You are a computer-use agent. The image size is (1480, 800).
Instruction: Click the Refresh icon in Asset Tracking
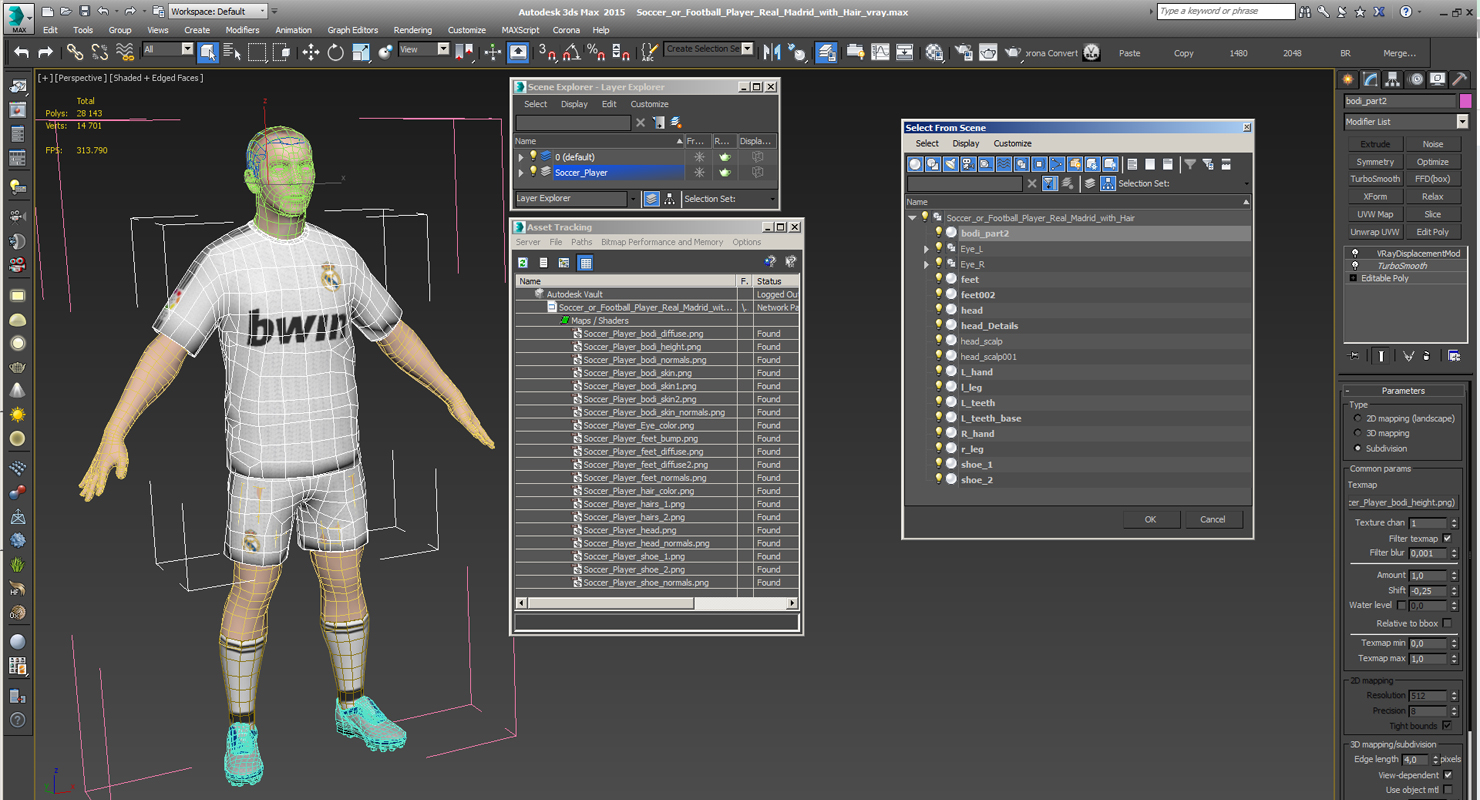coord(523,262)
